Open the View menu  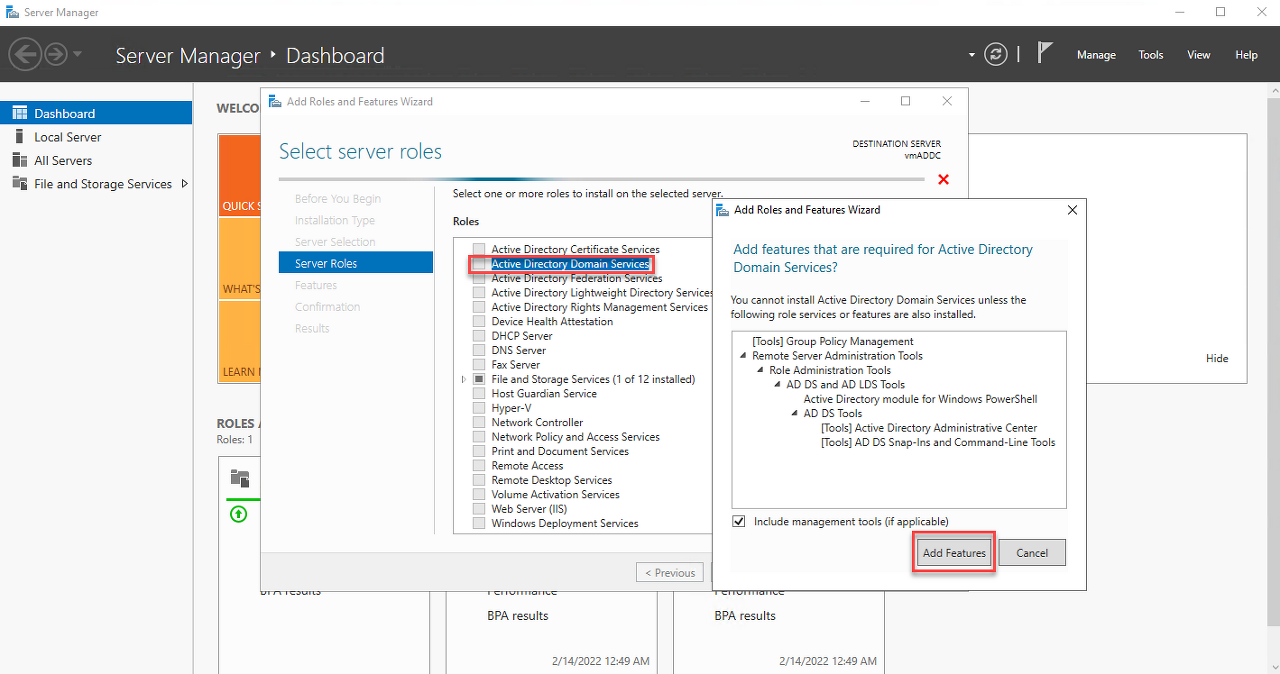click(x=1199, y=55)
